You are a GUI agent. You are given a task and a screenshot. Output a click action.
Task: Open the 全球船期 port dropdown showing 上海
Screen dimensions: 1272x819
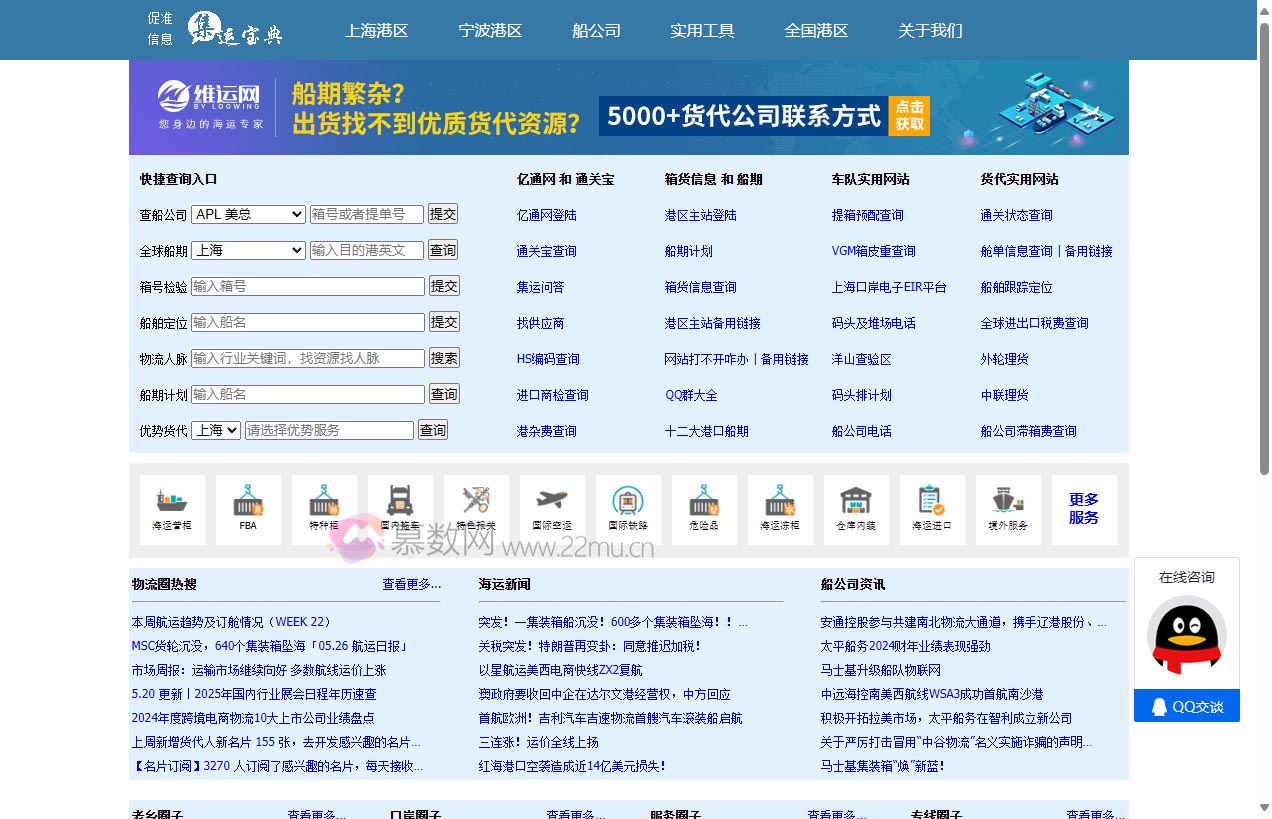tap(248, 250)
